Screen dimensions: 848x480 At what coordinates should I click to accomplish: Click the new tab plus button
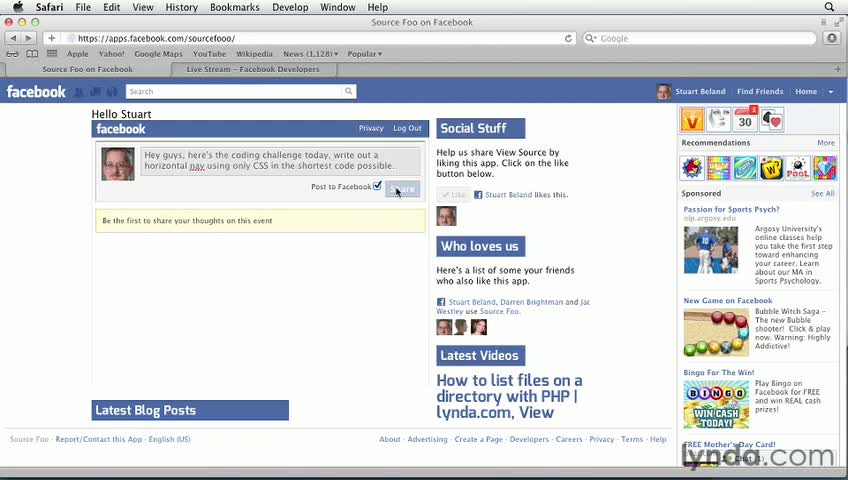click(837, 69)
